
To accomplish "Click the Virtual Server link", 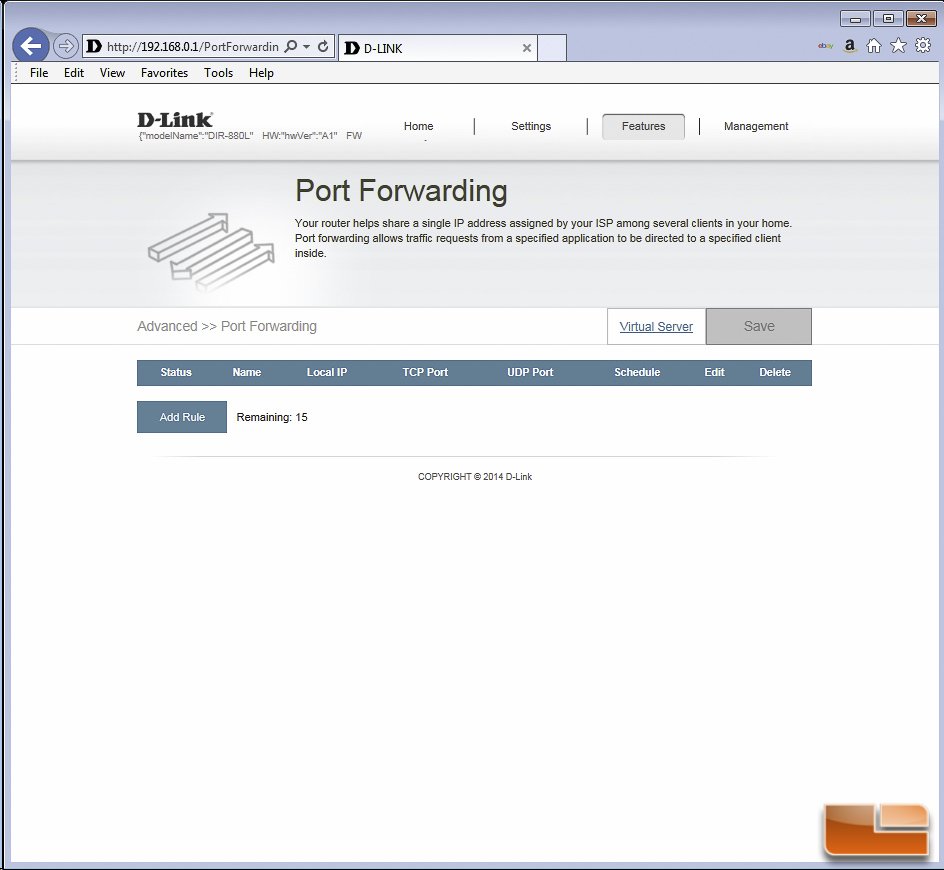I will pos(656,326).
